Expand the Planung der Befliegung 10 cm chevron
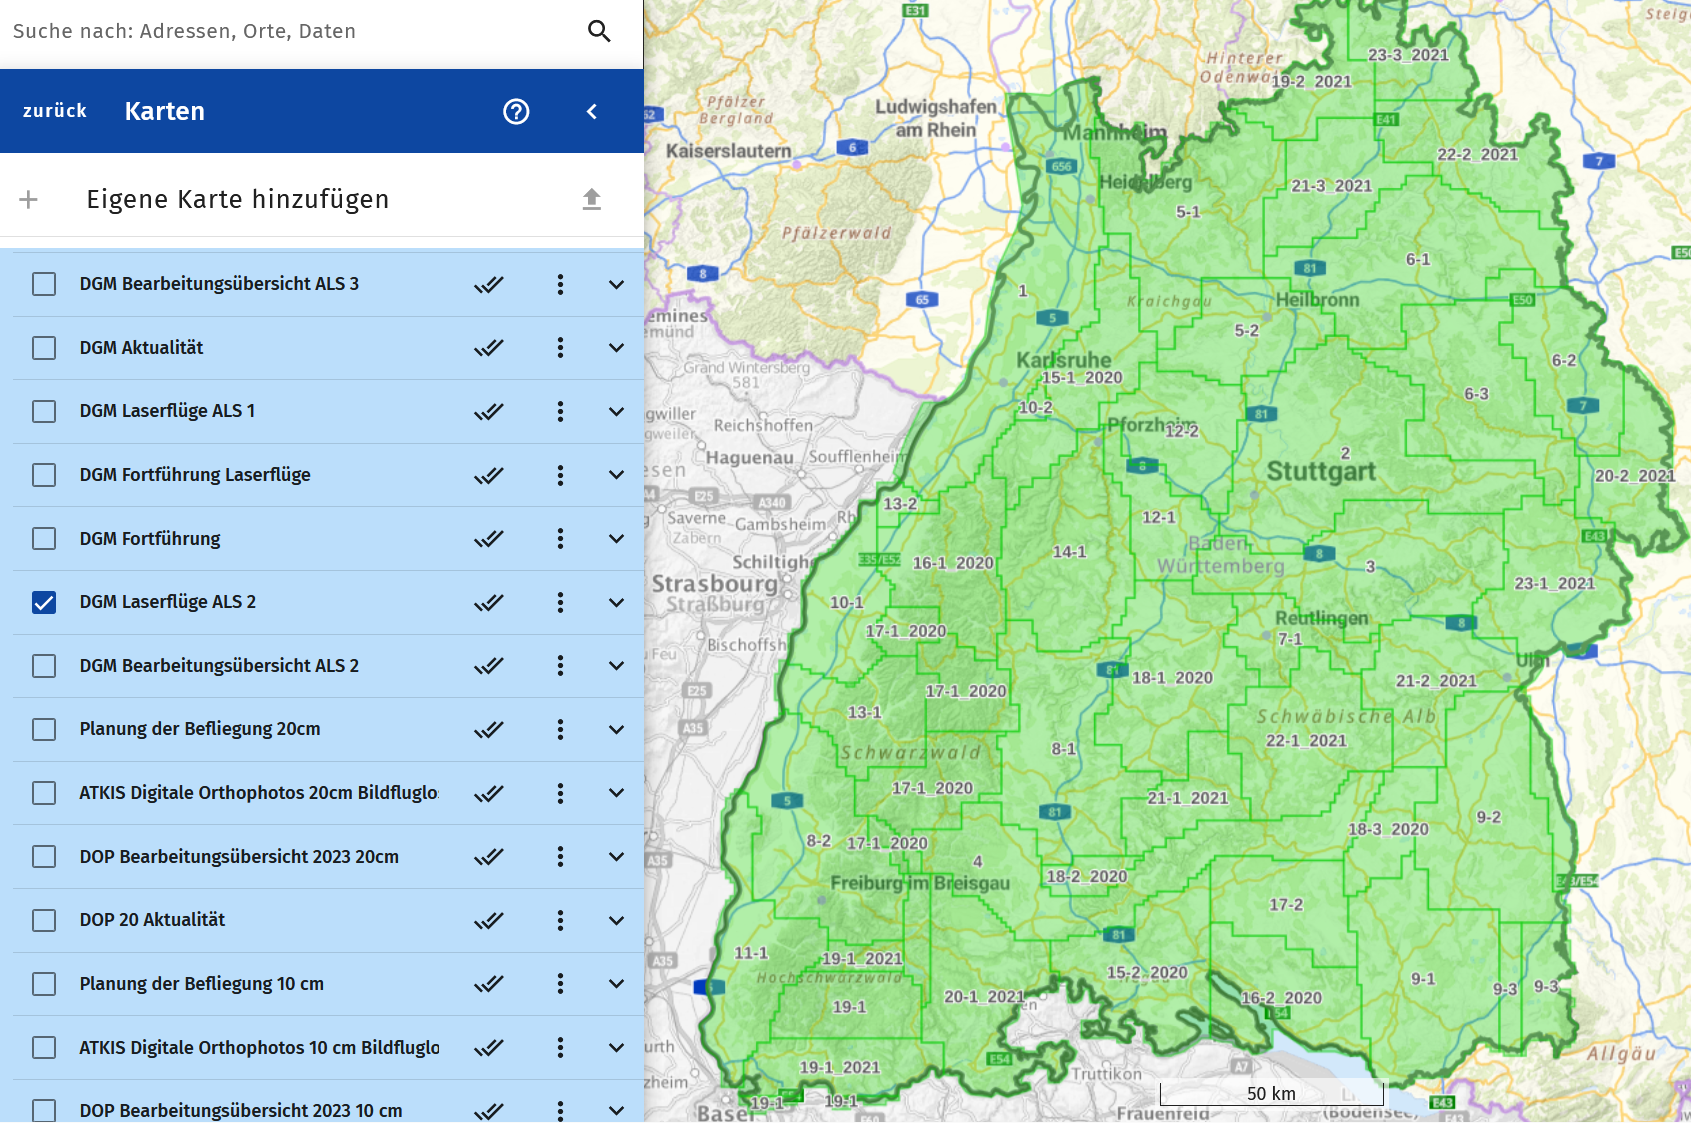 coord(616,984)
